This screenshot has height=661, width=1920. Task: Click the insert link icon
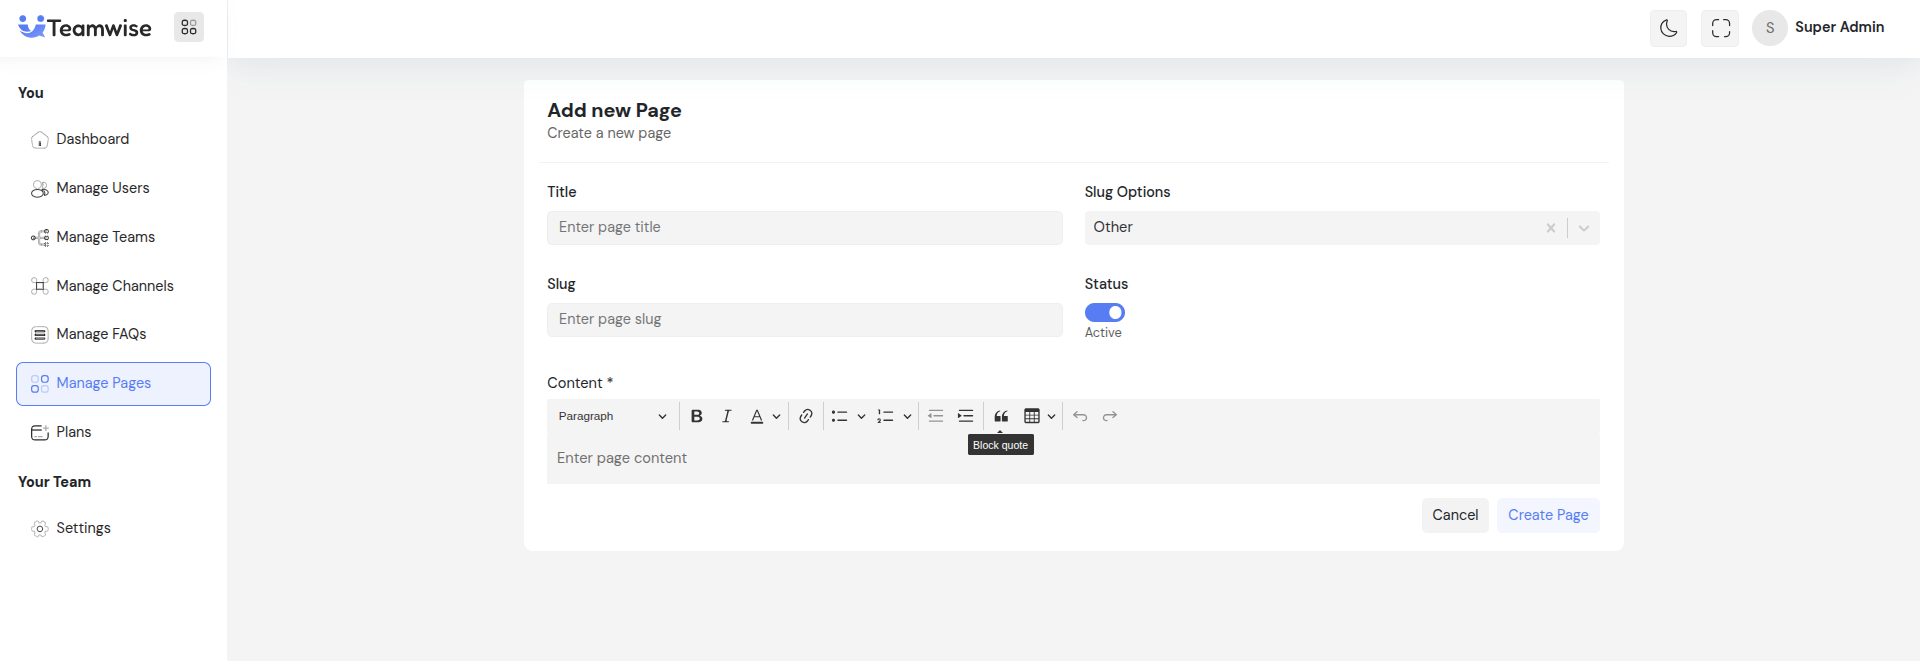point(806,416)
